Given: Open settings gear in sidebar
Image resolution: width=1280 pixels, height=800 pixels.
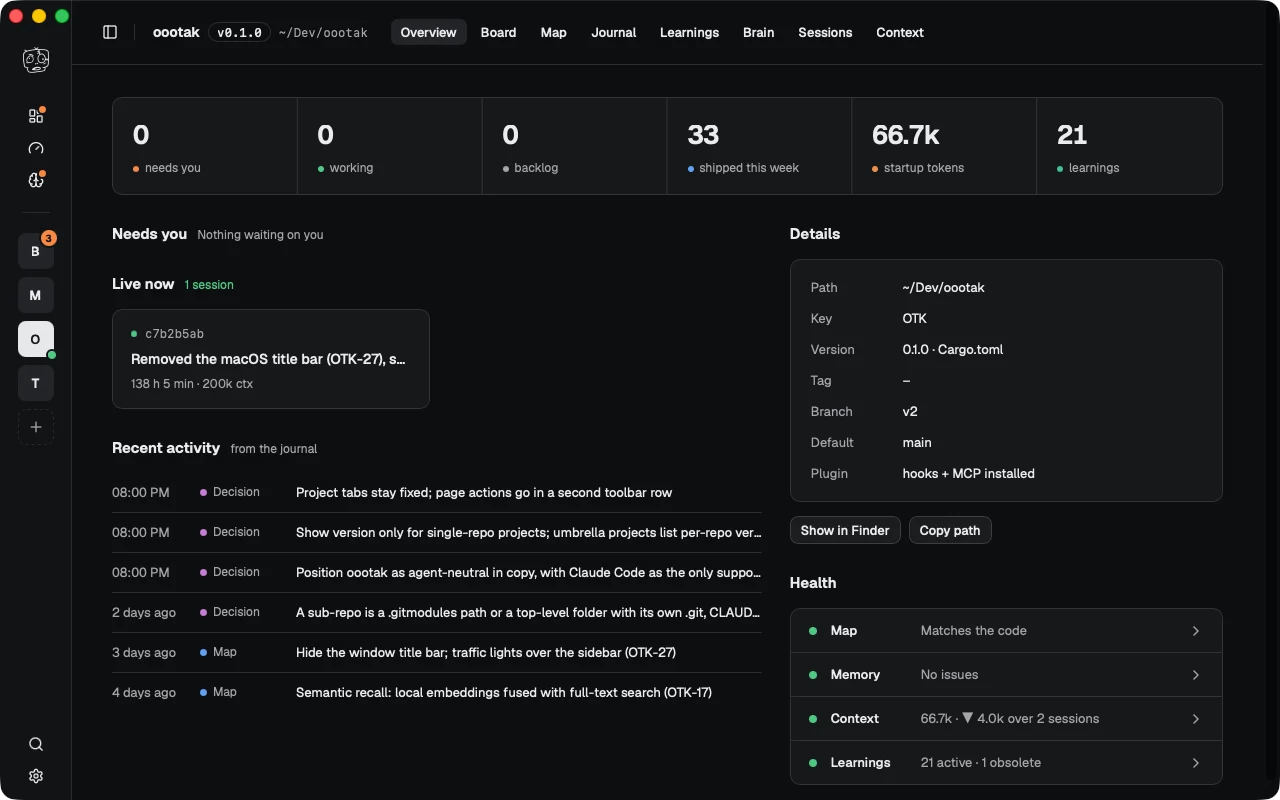Looking at the screenshot, I should pyautogui.click(x=36, y=776).
